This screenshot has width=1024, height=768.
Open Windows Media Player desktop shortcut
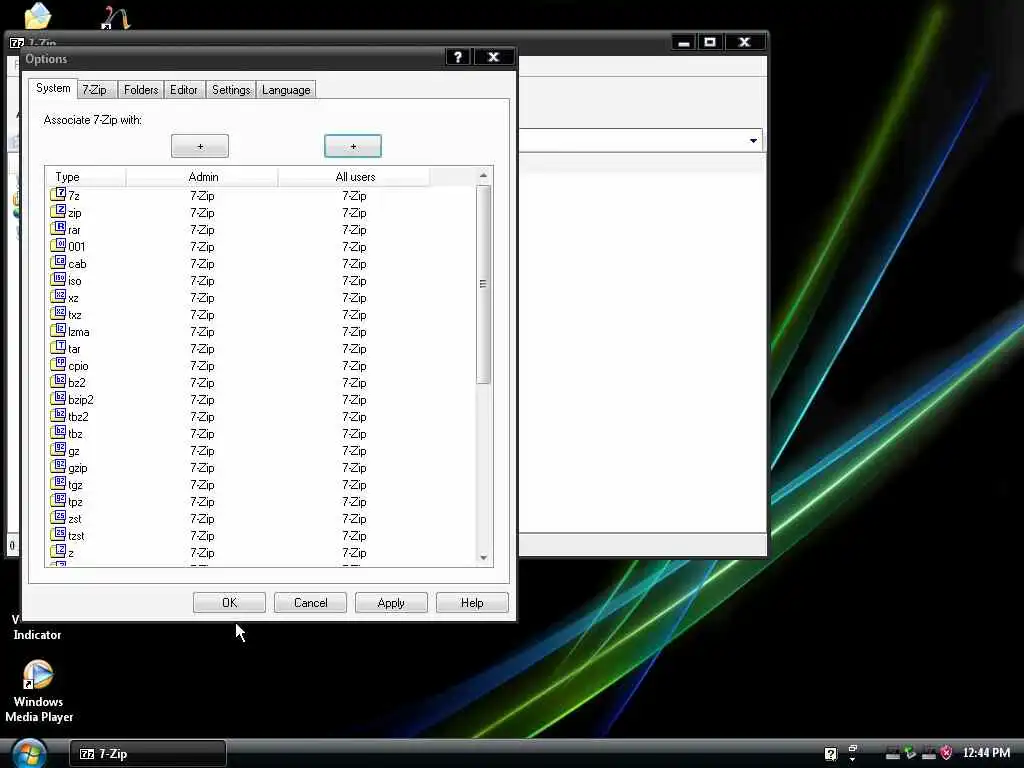click(38, 691)
